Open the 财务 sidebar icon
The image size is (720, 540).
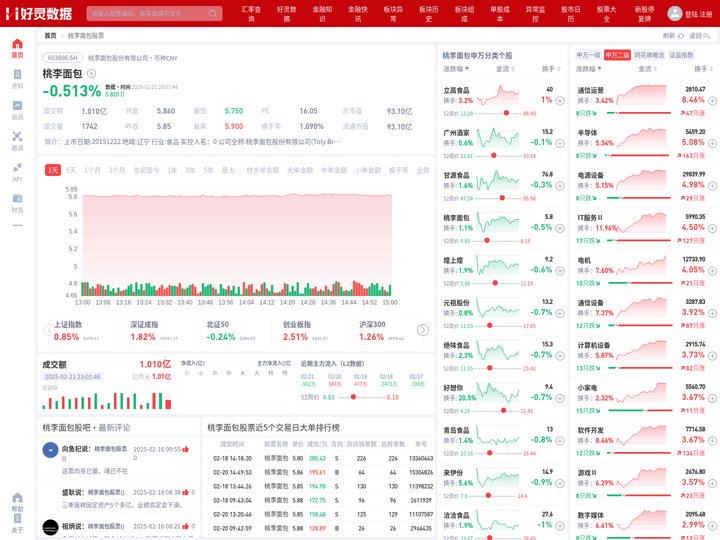pos(17,203)
